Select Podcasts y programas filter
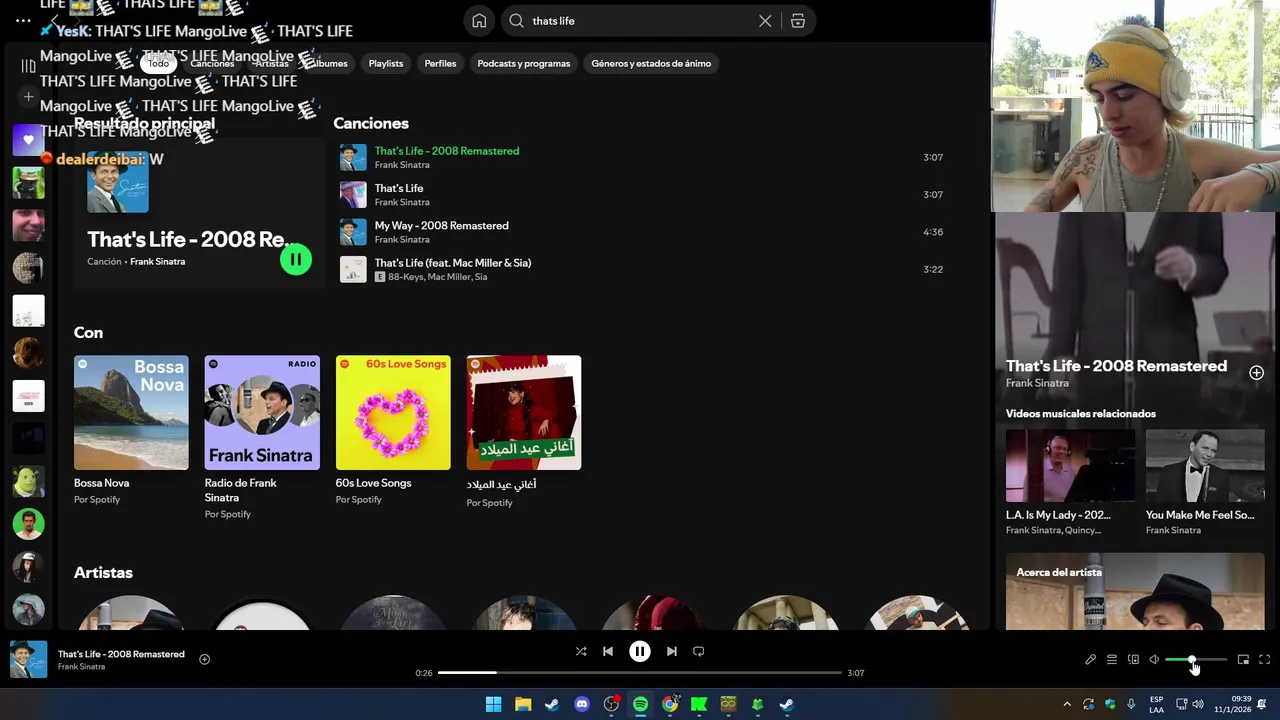 coord(524,63)
